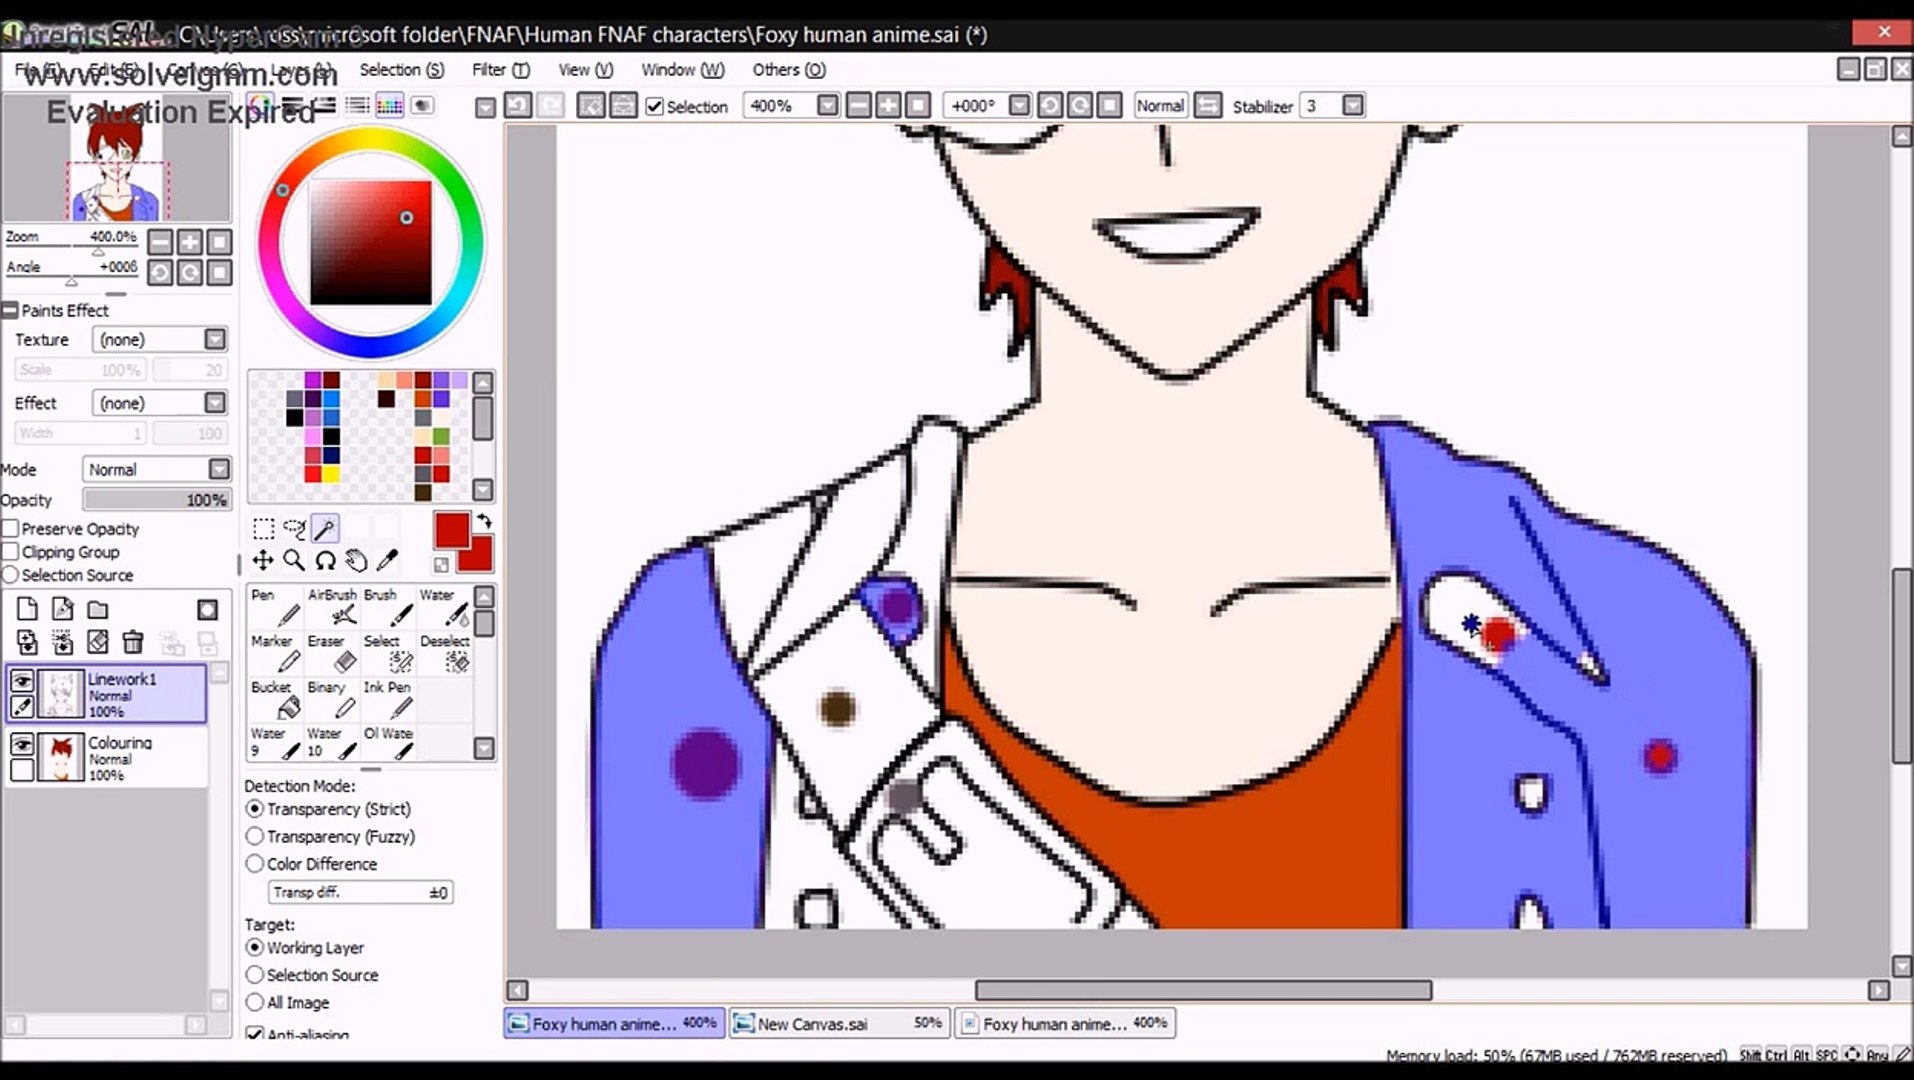Set the Target to All Image
This screenshot has height=1080, width=1914.
click(x=255, y=1002)
